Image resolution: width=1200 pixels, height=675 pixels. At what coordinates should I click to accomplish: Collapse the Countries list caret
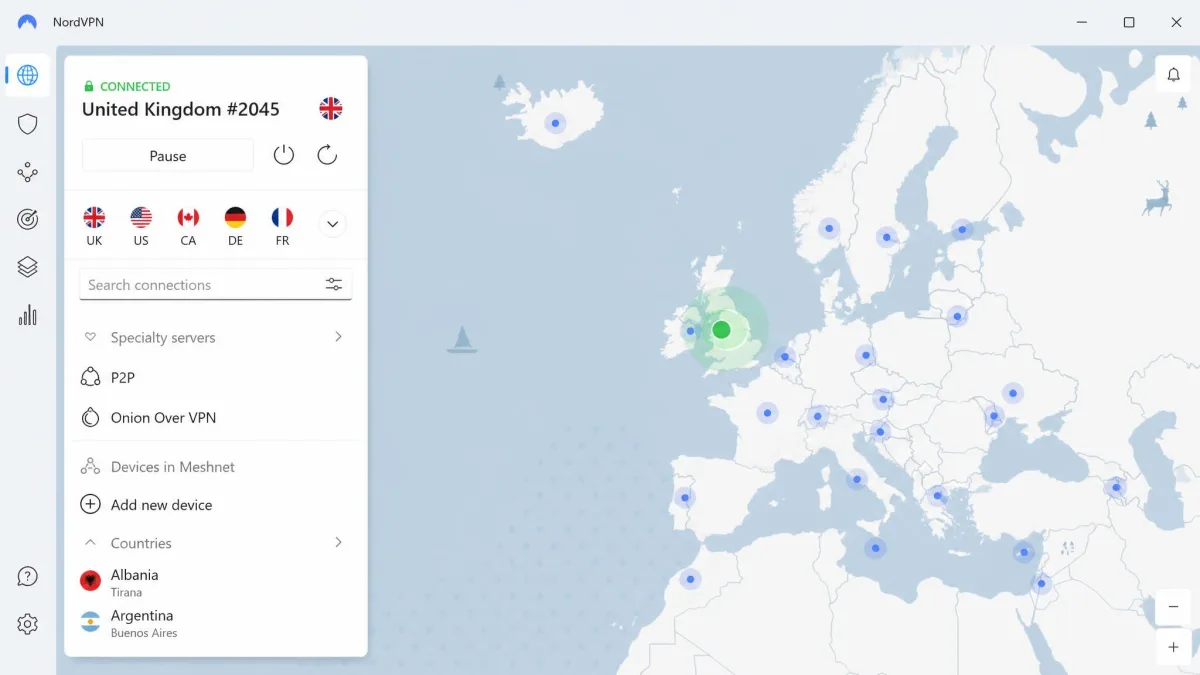coord(90,543)
